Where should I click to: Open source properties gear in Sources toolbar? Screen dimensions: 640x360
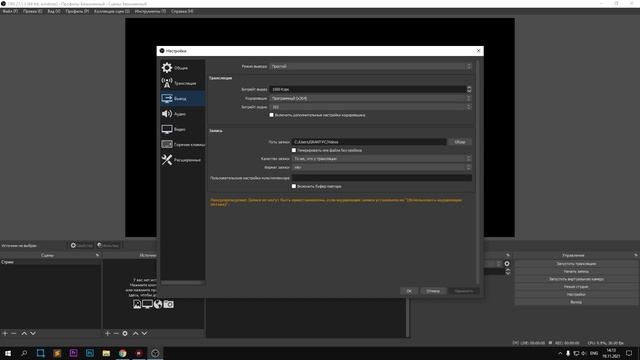click(125, 333)
